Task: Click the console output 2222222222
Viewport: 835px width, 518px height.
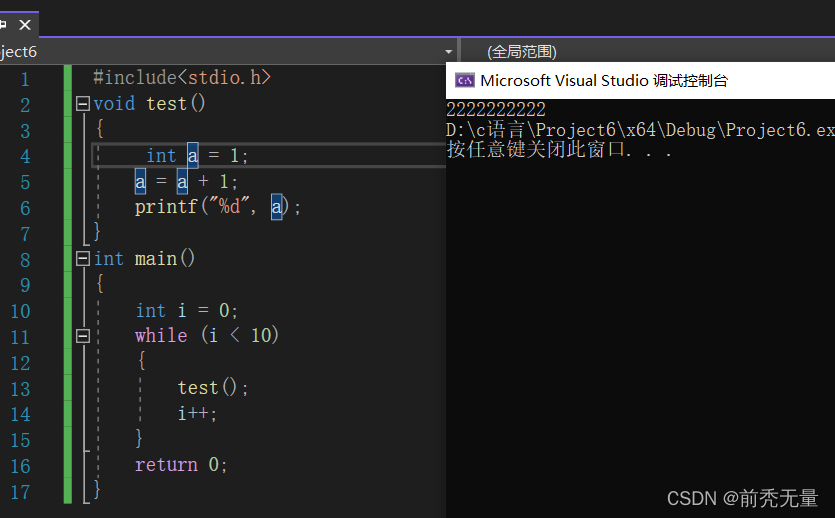Action: coord(496,110)
